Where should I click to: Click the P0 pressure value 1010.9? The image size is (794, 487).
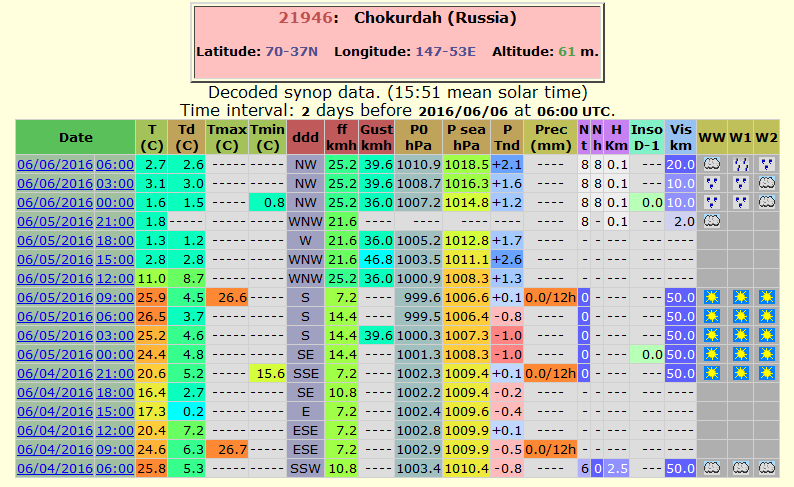tap(419, 165)
